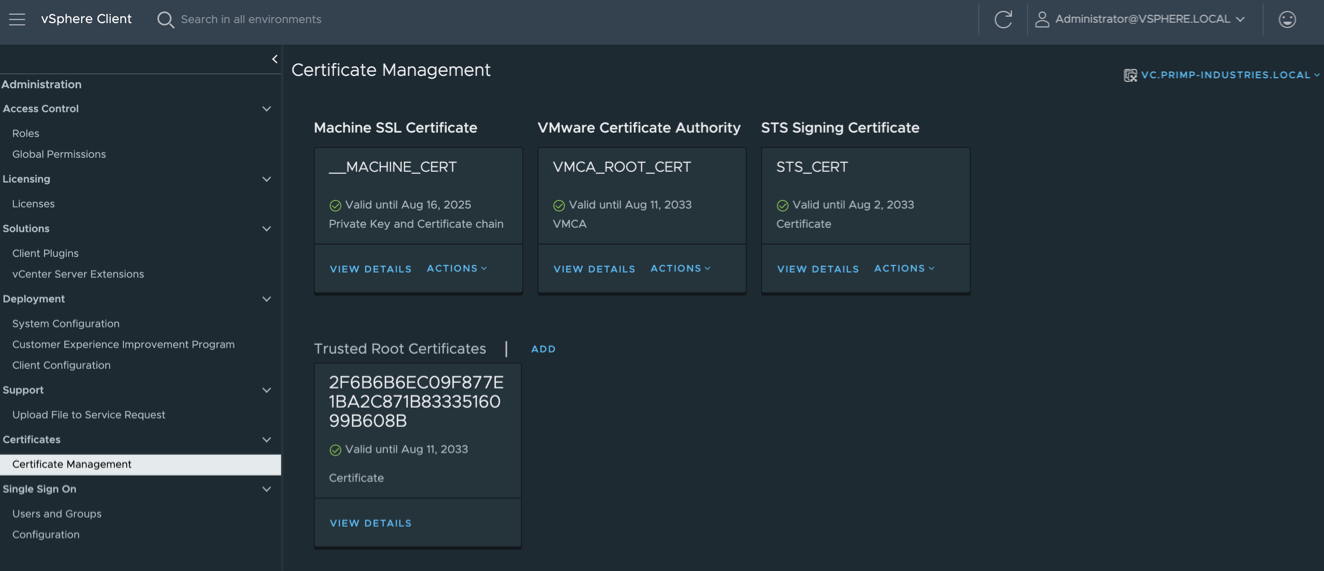1324x571 pixels.
Task: Click 'Private Key and Certificate chain' text
Action: 416,224
